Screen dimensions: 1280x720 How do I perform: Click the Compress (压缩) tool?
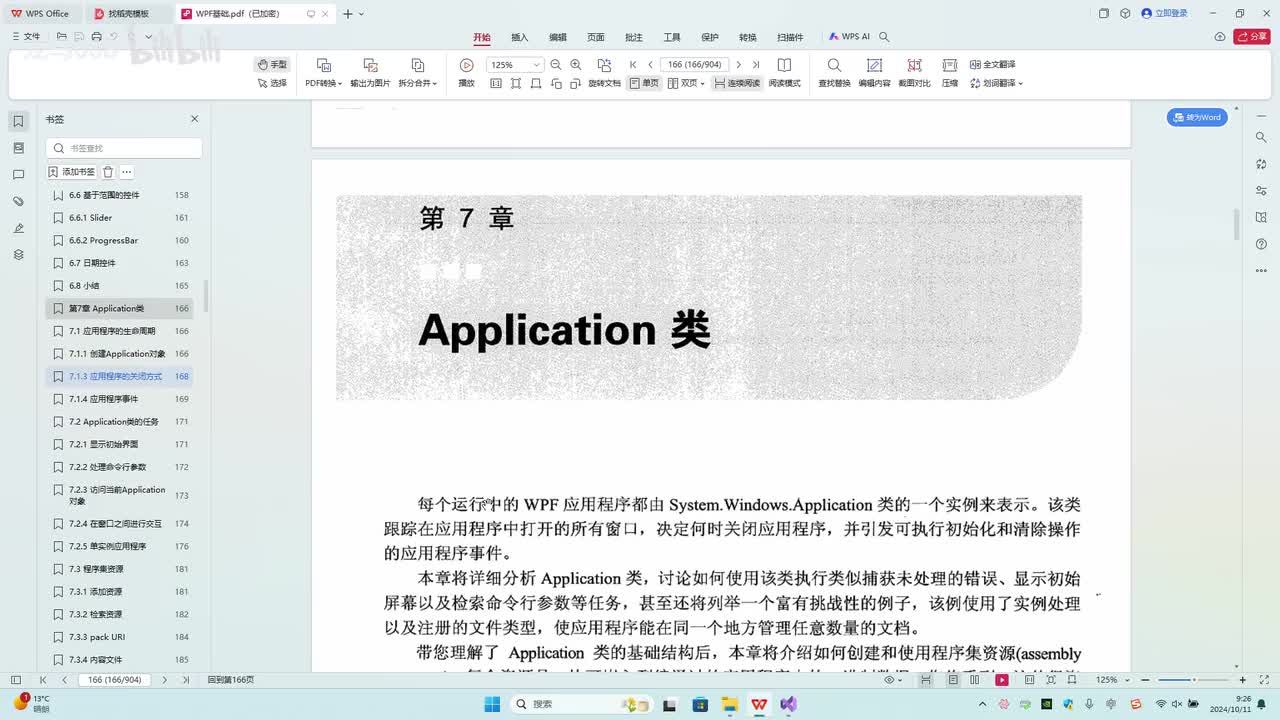pos(950,72)
